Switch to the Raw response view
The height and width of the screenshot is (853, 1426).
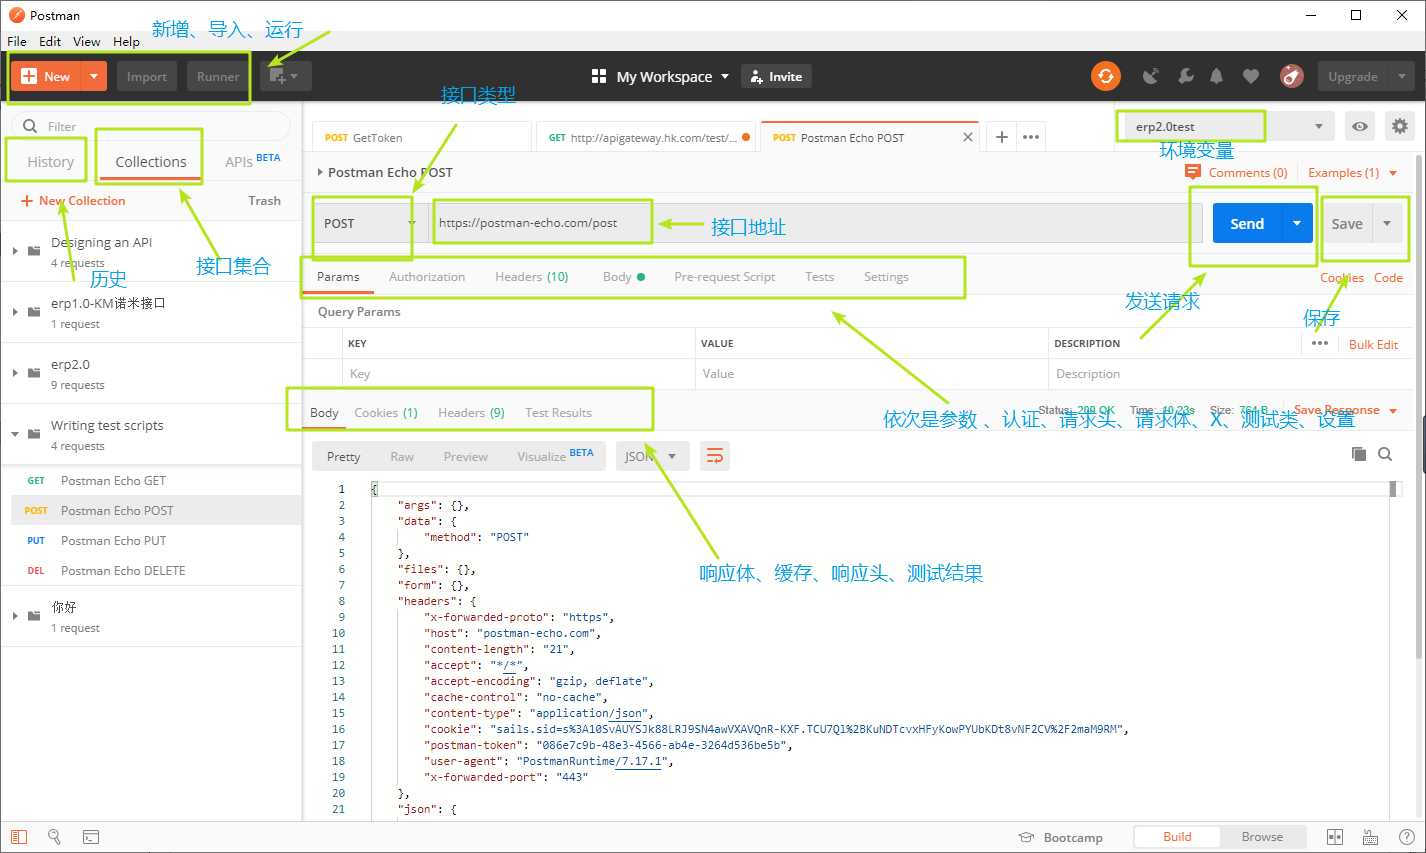click(x=402, y=456)
